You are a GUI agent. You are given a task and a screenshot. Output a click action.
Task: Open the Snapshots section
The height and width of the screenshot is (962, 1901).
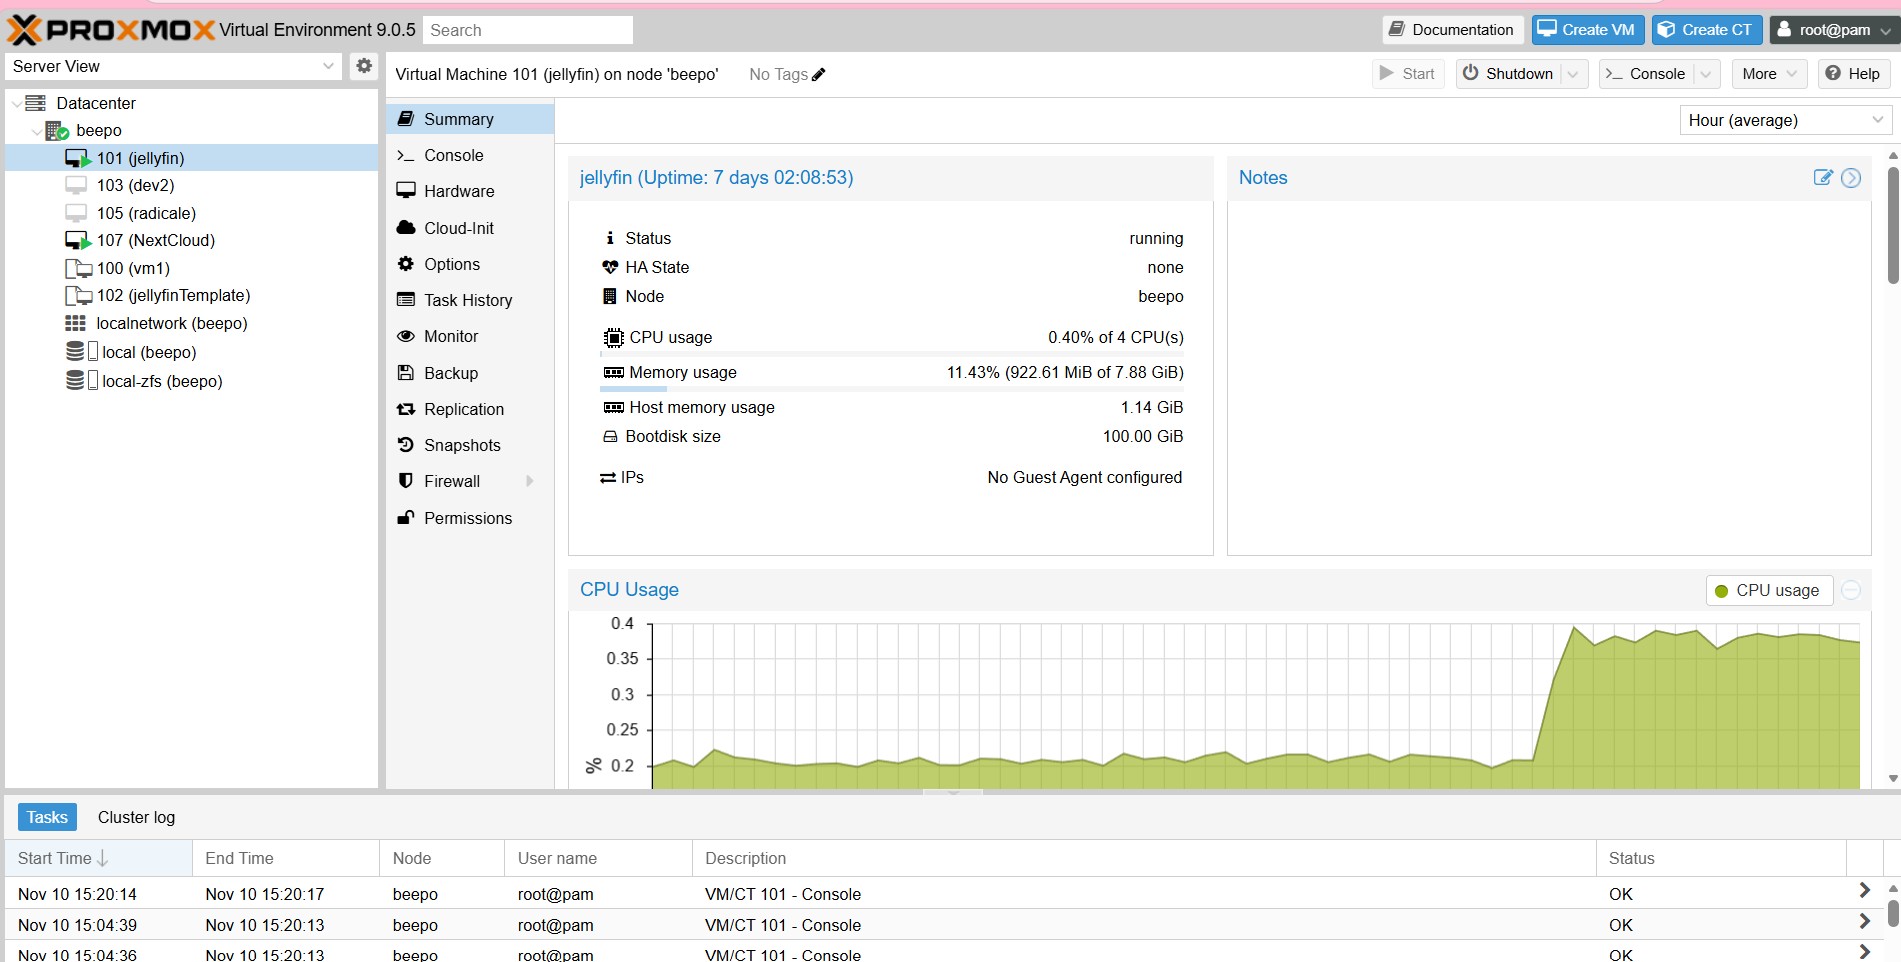[x=461, y=445]
